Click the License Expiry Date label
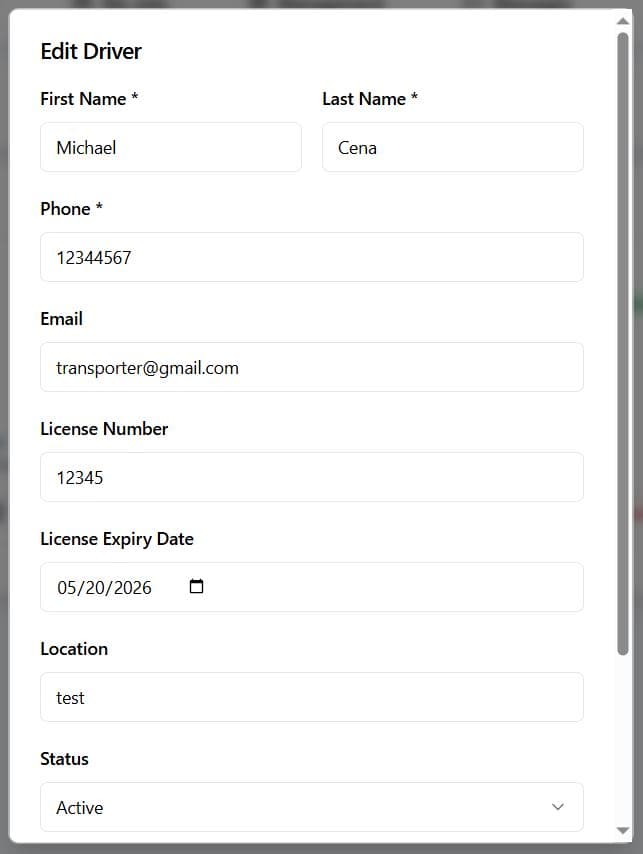Viewport: 643px width, 854px height. coord(117,539)
